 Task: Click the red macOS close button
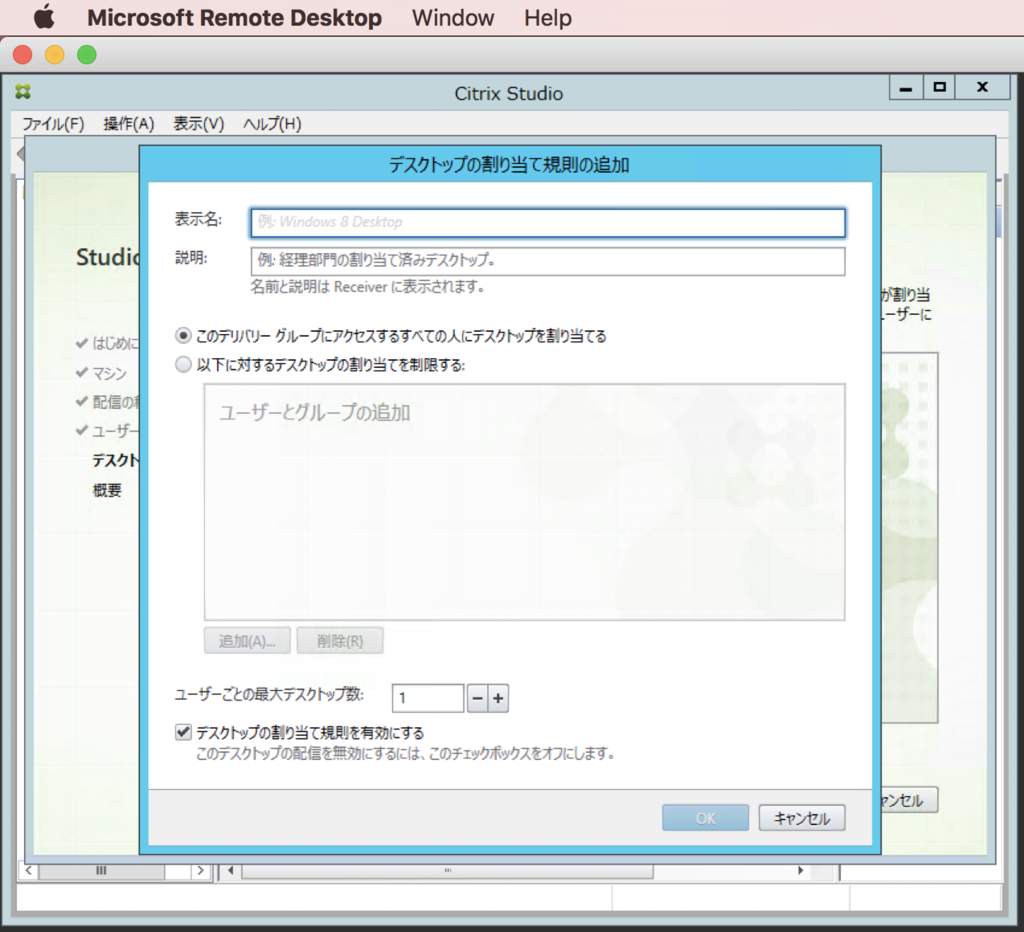point(23,55)
